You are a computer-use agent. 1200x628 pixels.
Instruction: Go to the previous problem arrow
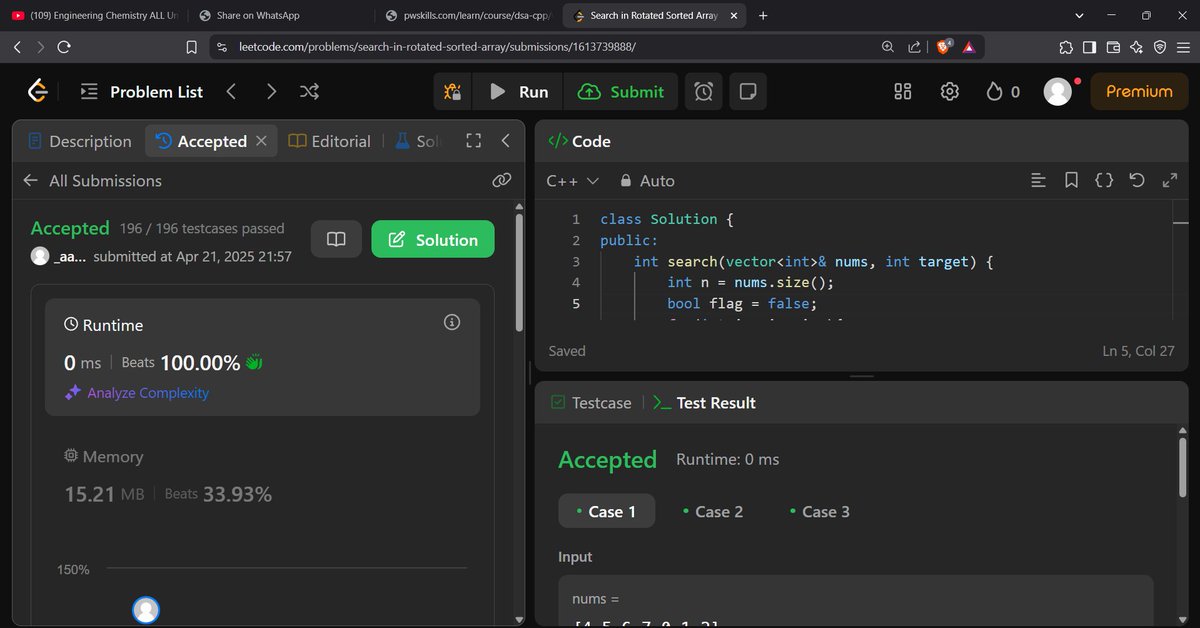[x=231, y=92]
